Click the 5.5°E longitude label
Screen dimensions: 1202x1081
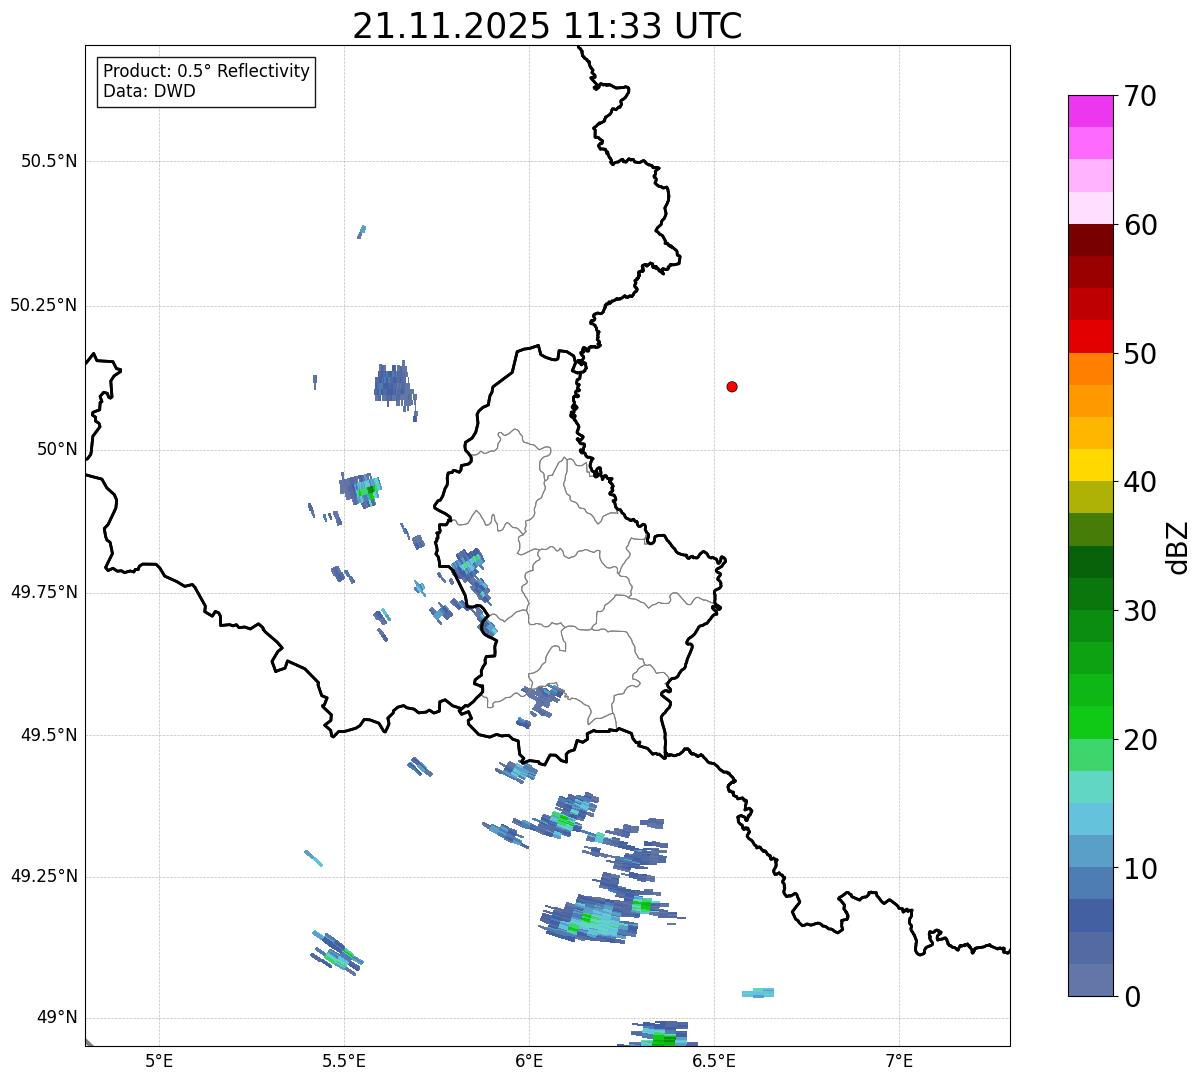[344, 1060]
